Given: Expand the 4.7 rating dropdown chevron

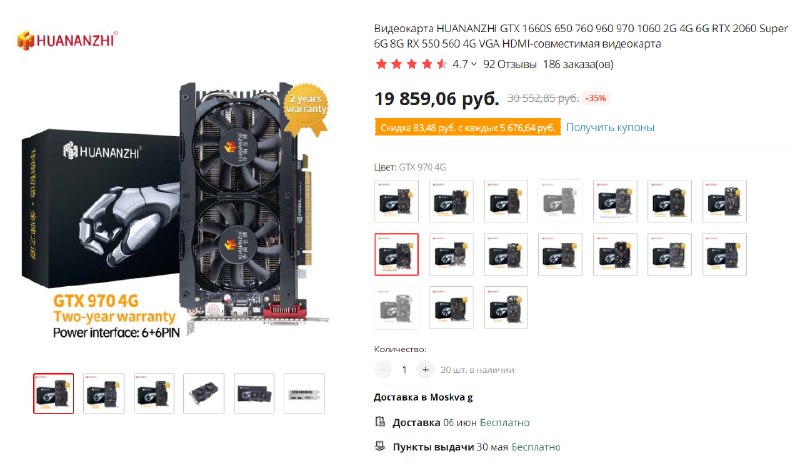Looking at the screenshot, I should 474,64.
